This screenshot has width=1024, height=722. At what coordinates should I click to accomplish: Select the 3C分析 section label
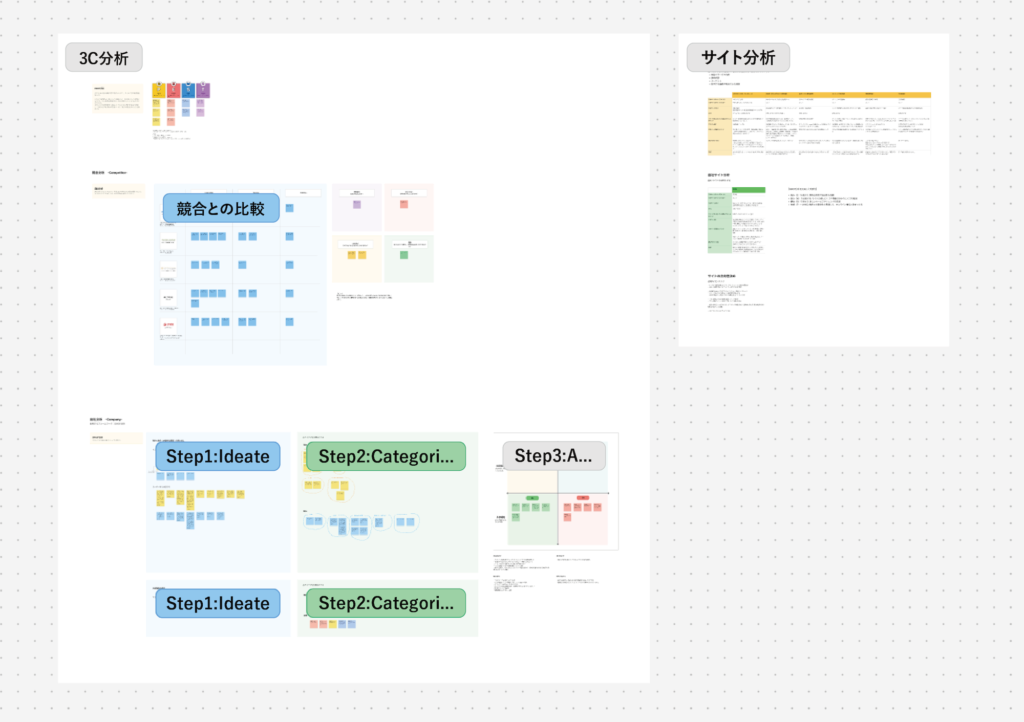point(104,58)
